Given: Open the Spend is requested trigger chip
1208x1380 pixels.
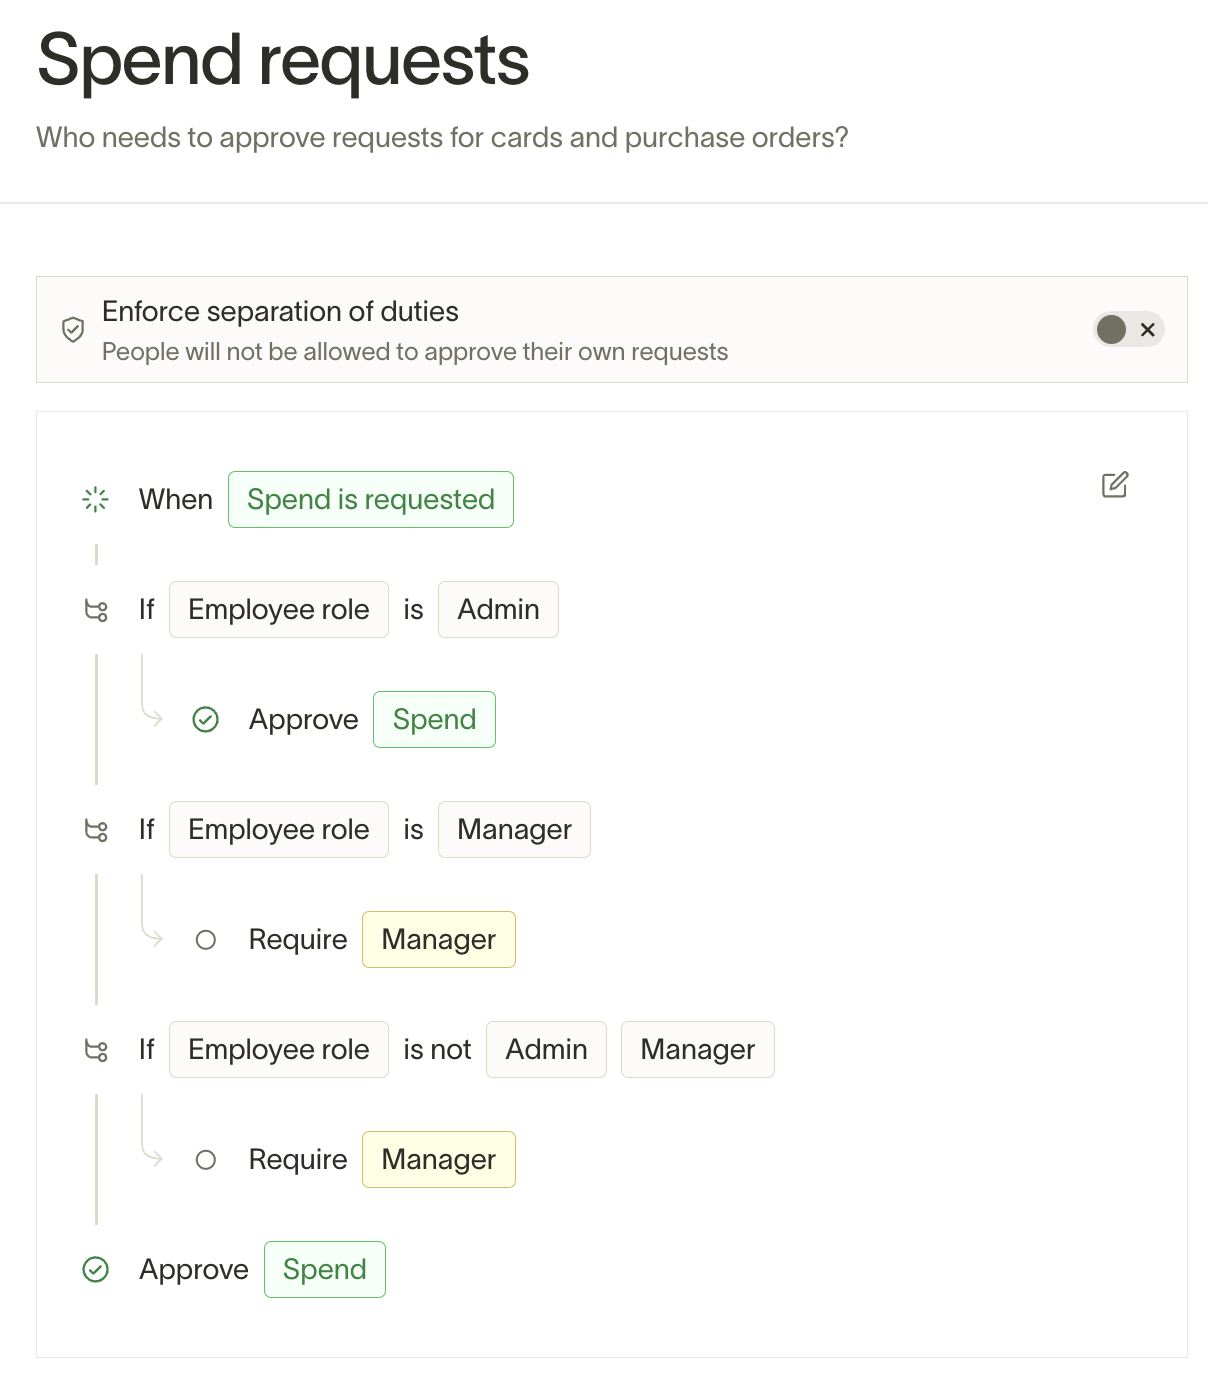Looking at the screenshot, I should tap(371, 499).
